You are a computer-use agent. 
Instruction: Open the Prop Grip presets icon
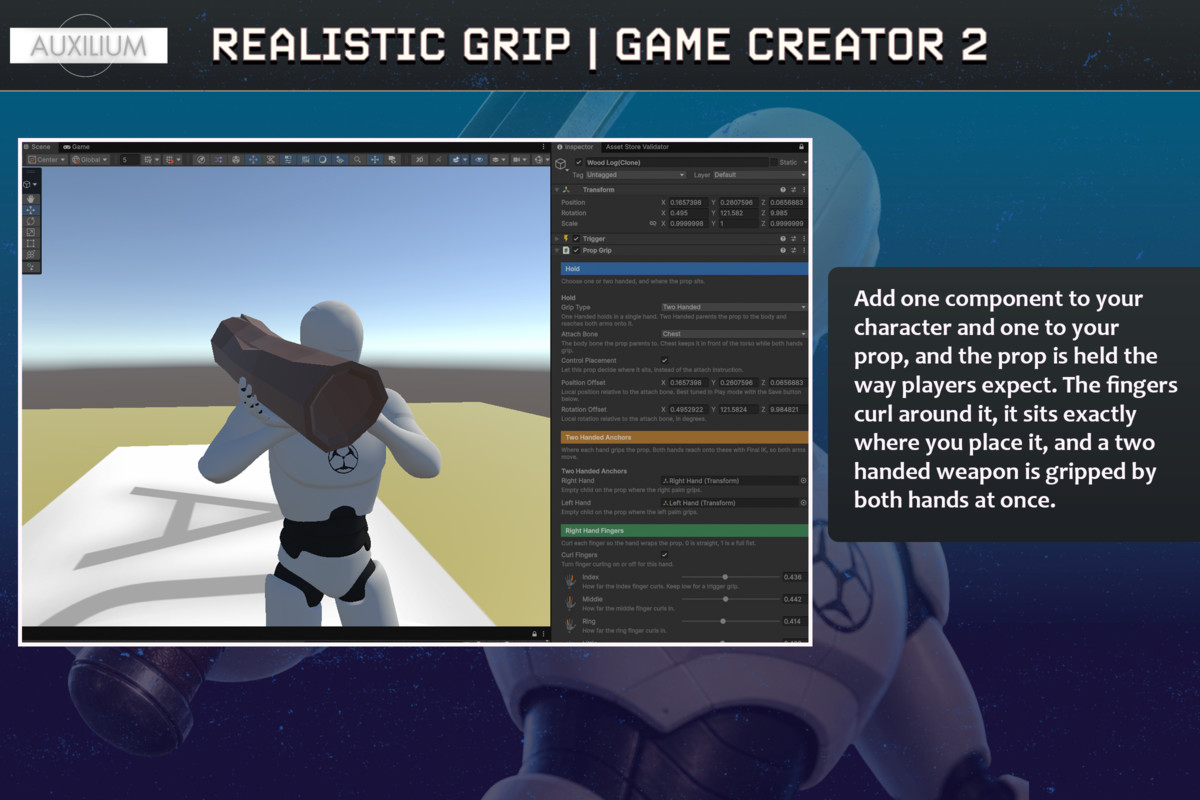[794, 251]
